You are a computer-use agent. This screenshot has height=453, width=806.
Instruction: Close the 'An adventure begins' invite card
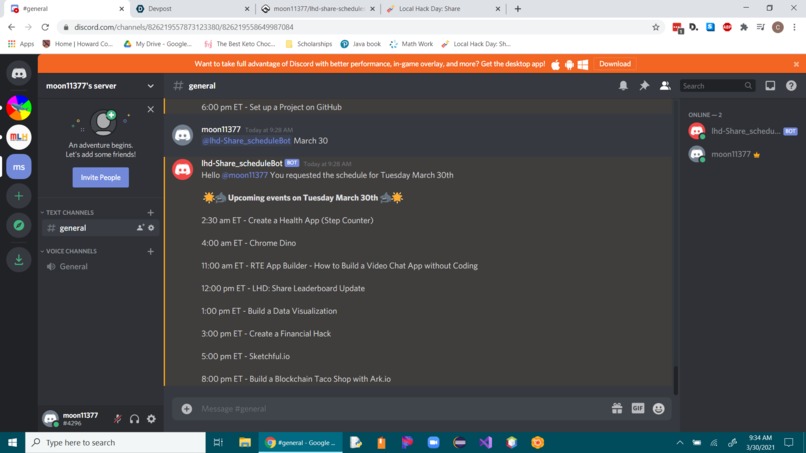pyautogui.click(x=151, y=109)
